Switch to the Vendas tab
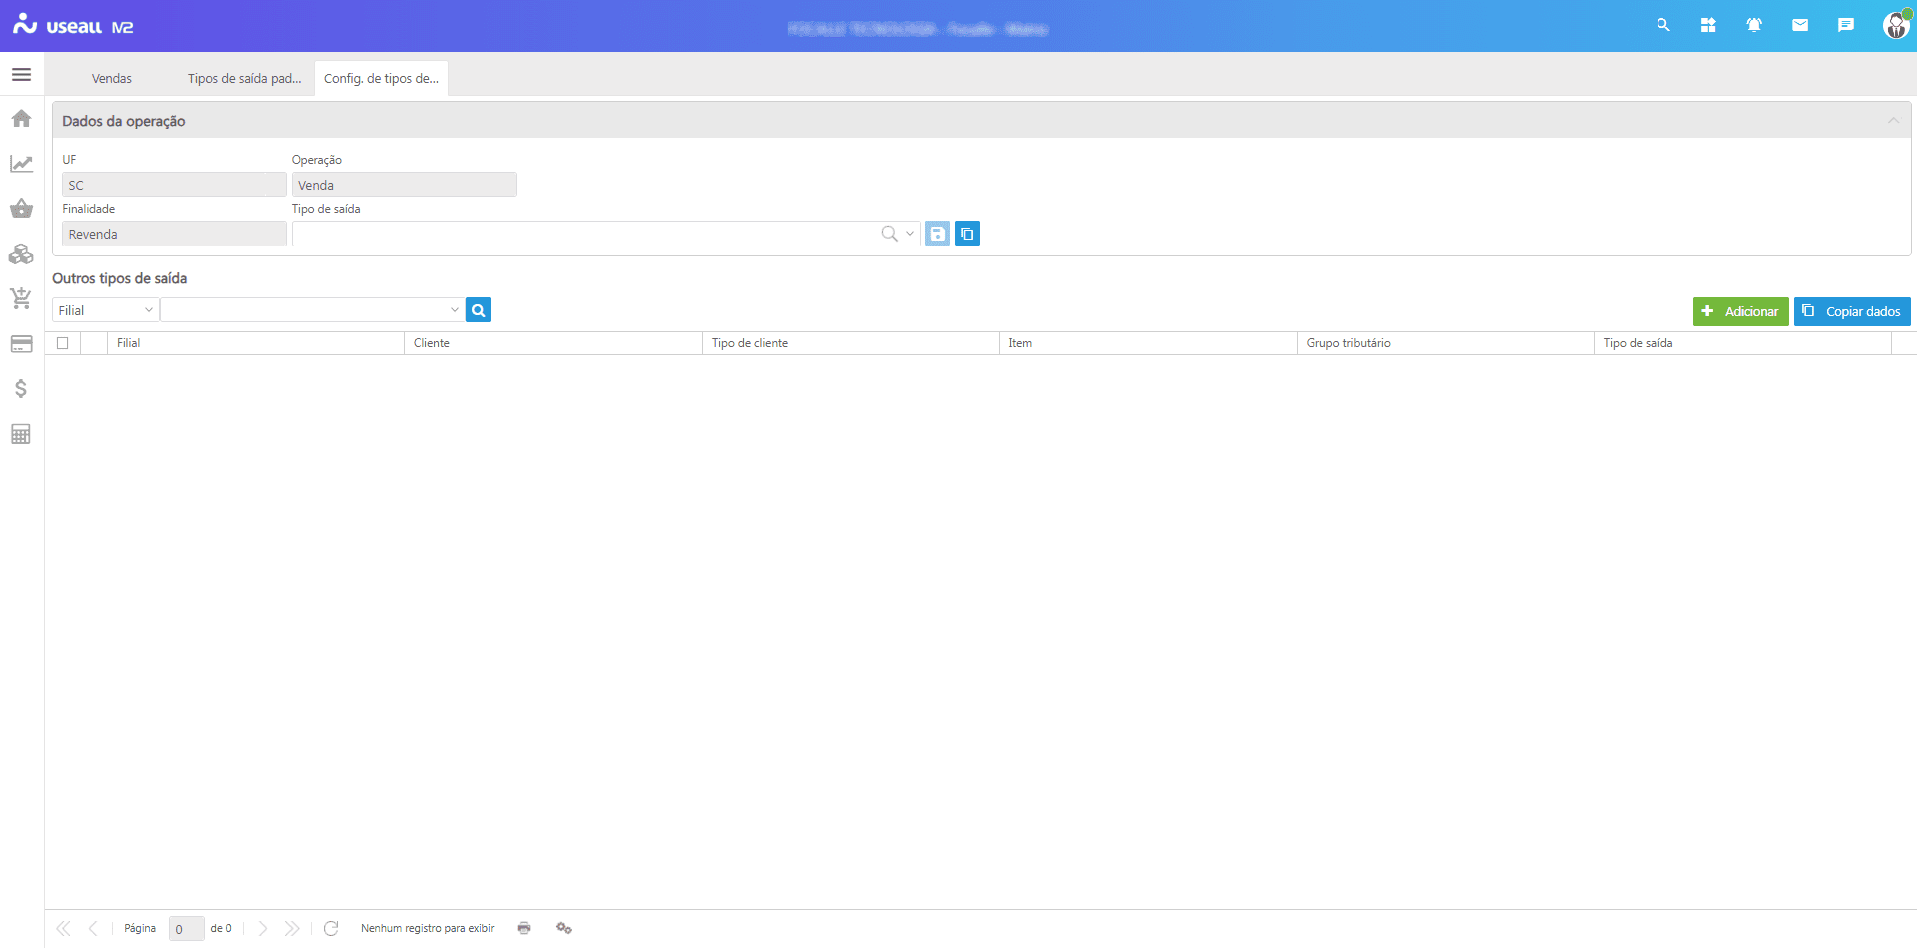Image resolution: width=1917 pixels, height=948 pixels. (x=111, y=78)
